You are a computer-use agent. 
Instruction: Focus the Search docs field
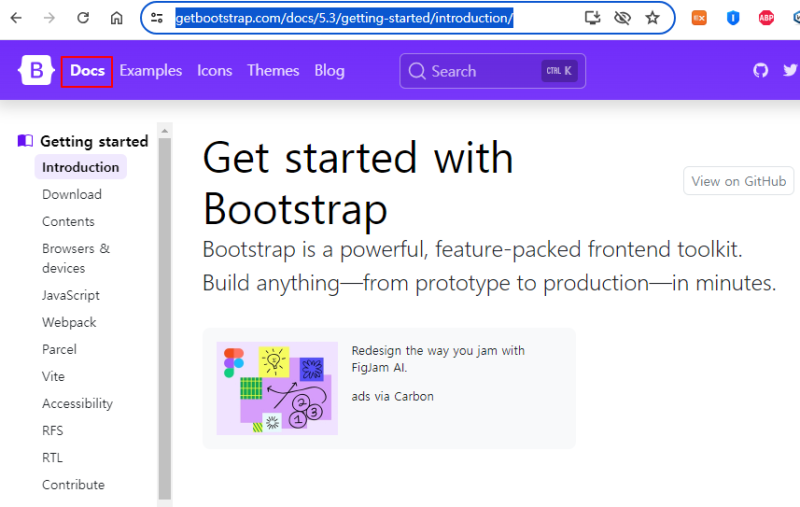pos(492,71)
